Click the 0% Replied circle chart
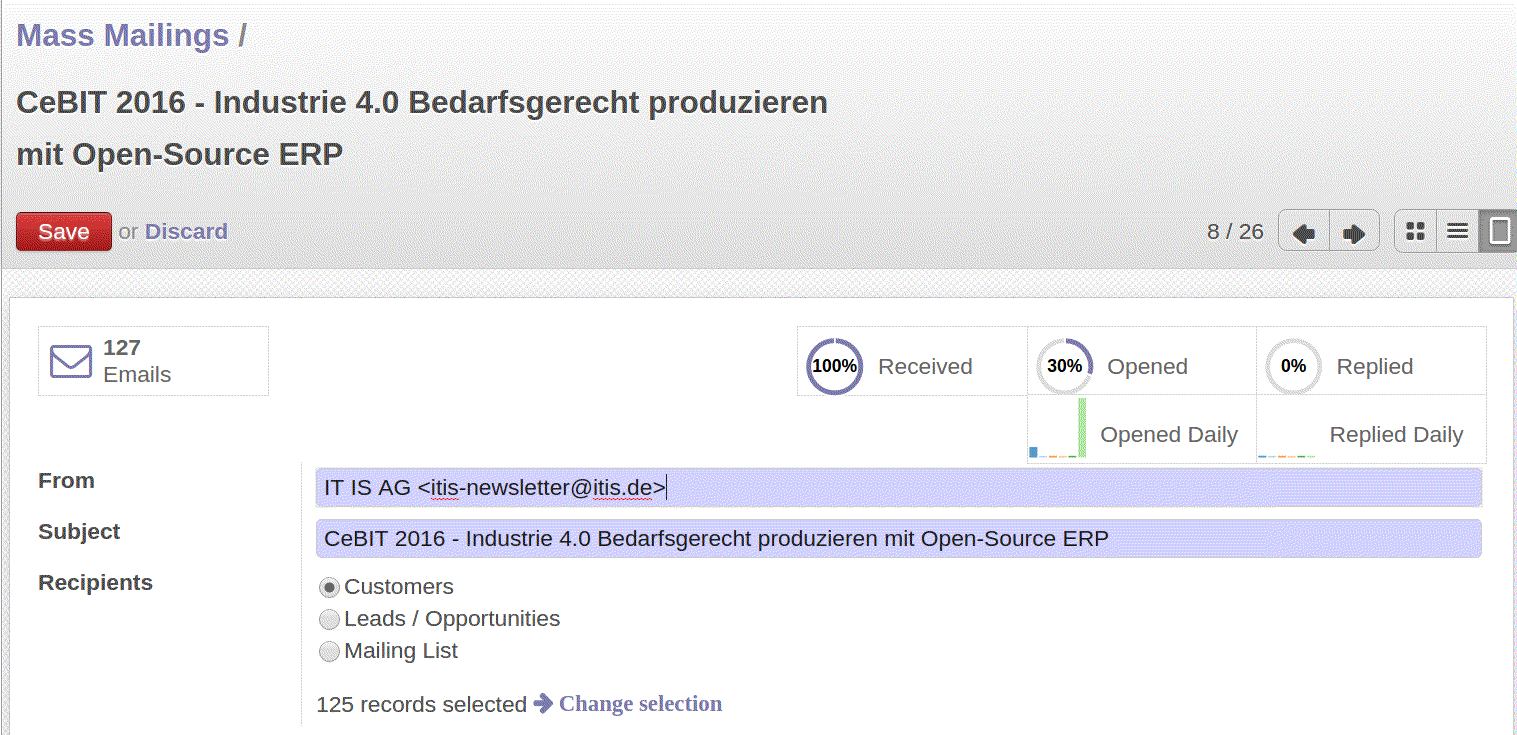Screen dimensions: 1517x735 (x=1293, y=366)
